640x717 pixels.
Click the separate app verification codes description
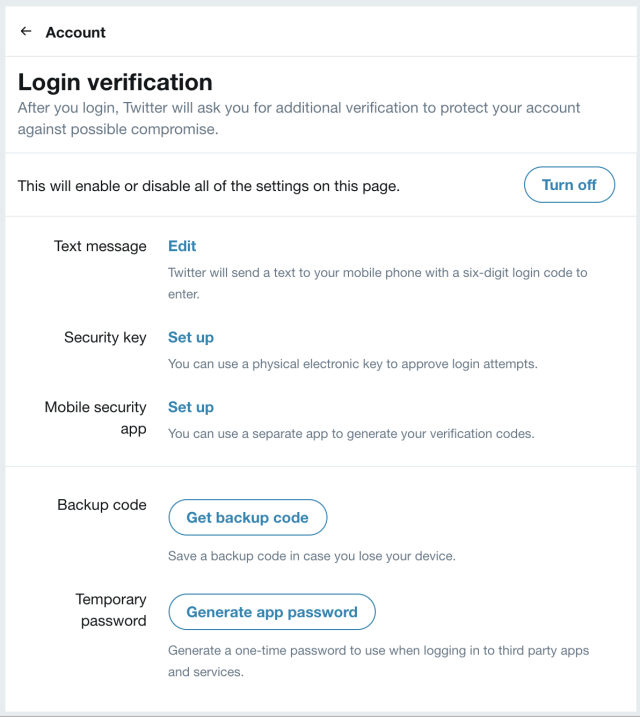pos(351,433)
